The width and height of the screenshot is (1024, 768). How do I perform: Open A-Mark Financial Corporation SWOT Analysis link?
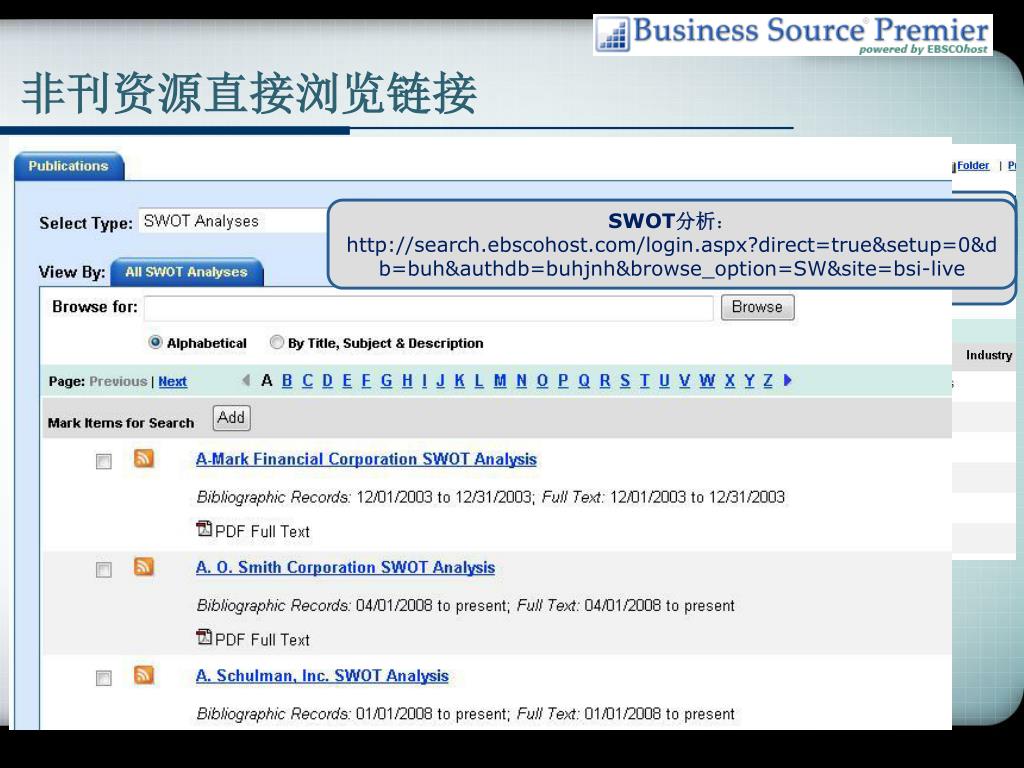[x=366, y=459]
